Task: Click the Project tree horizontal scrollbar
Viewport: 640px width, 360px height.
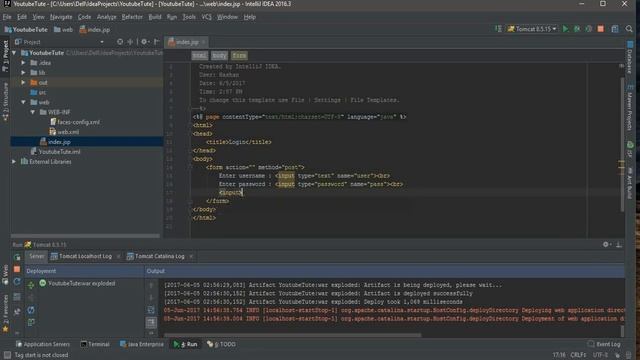Action: tap(86, 236)
